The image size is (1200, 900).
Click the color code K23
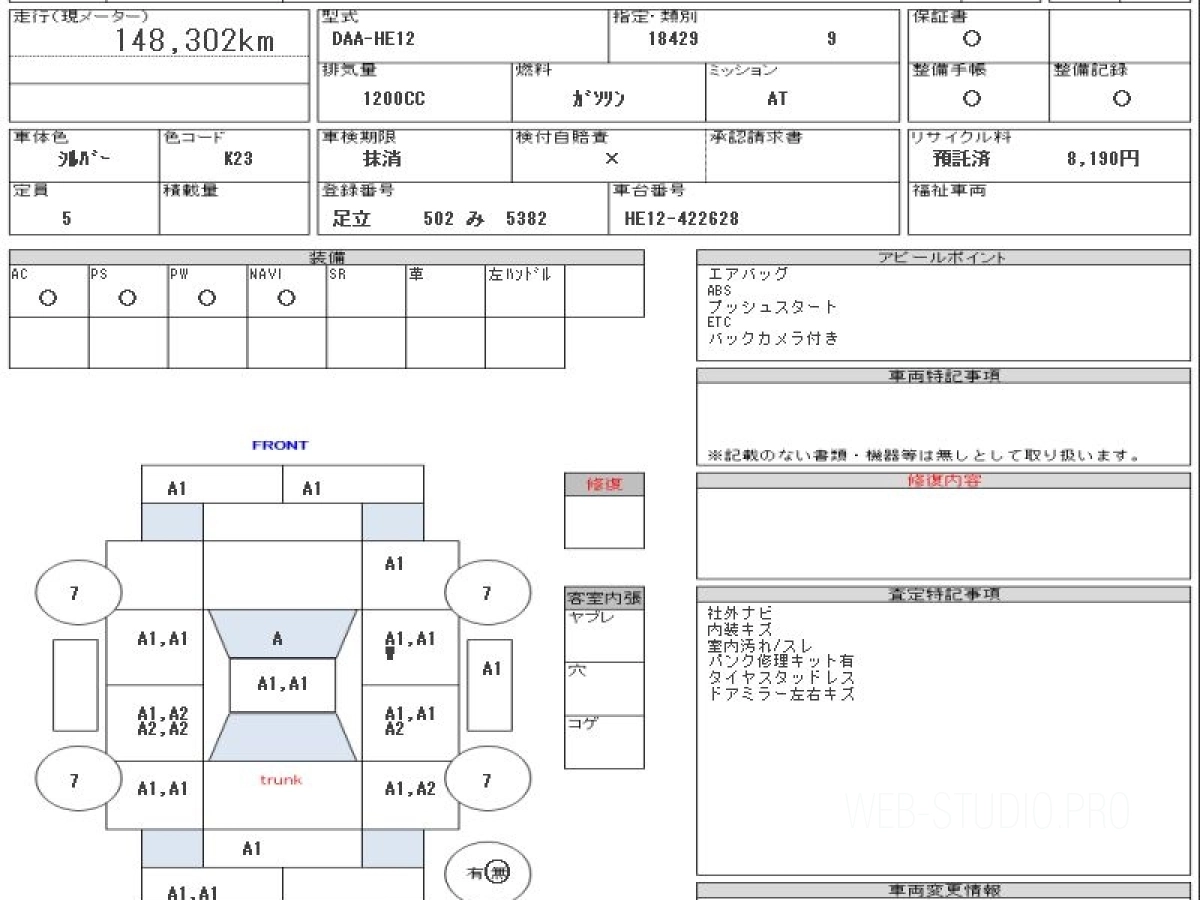click(238, 158)
